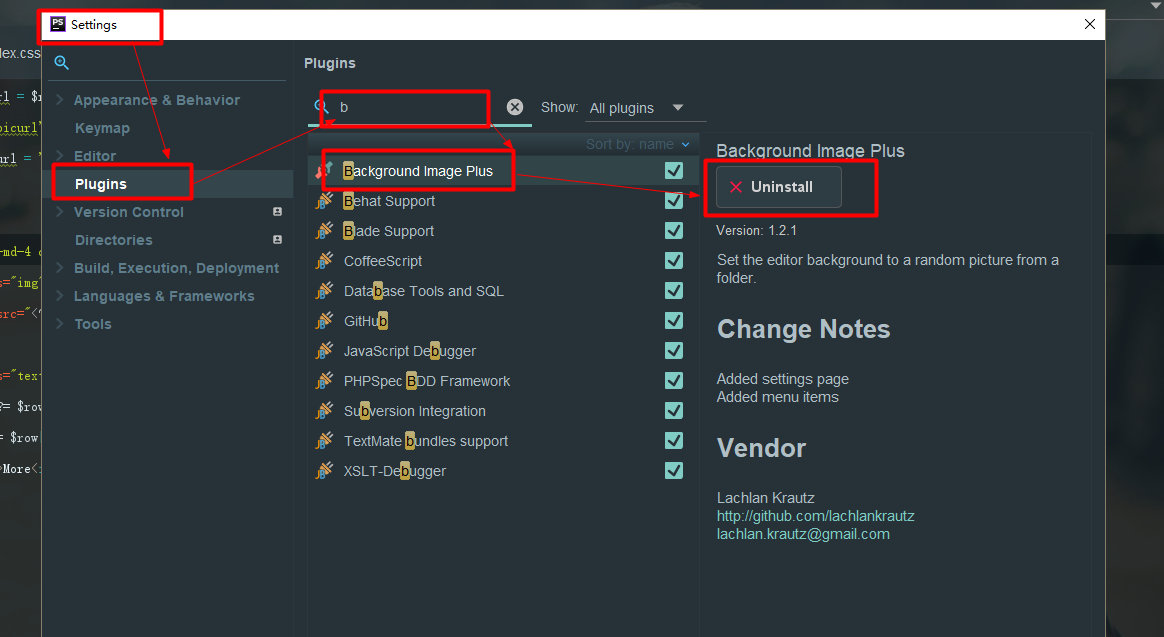Click the lachlan.krautz@gmail.com email link
Viewport: 1164px width, 637px height.
pyautogui.click(x=802, y=534)
